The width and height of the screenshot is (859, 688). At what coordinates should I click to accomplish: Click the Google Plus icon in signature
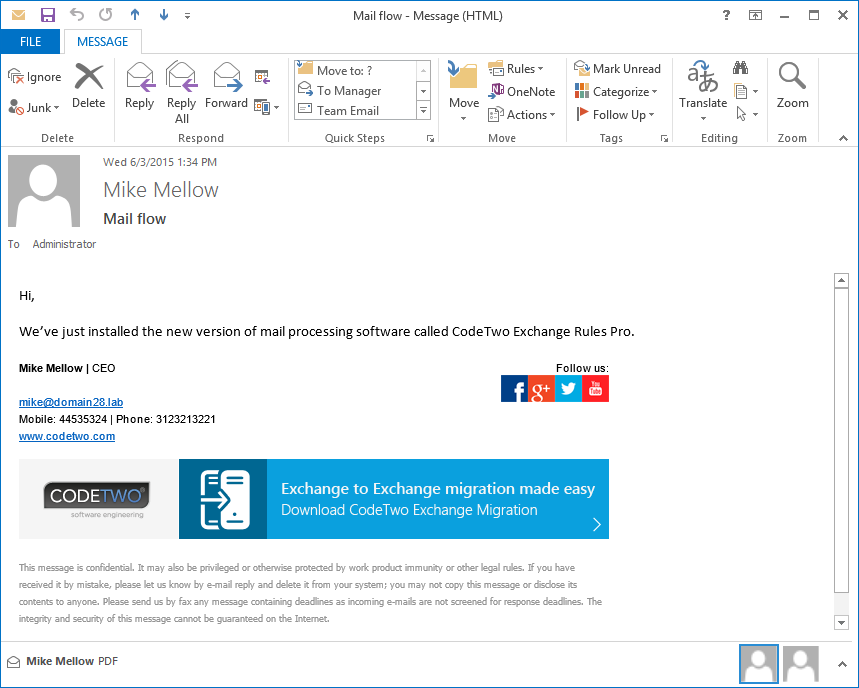click(541, 389)
